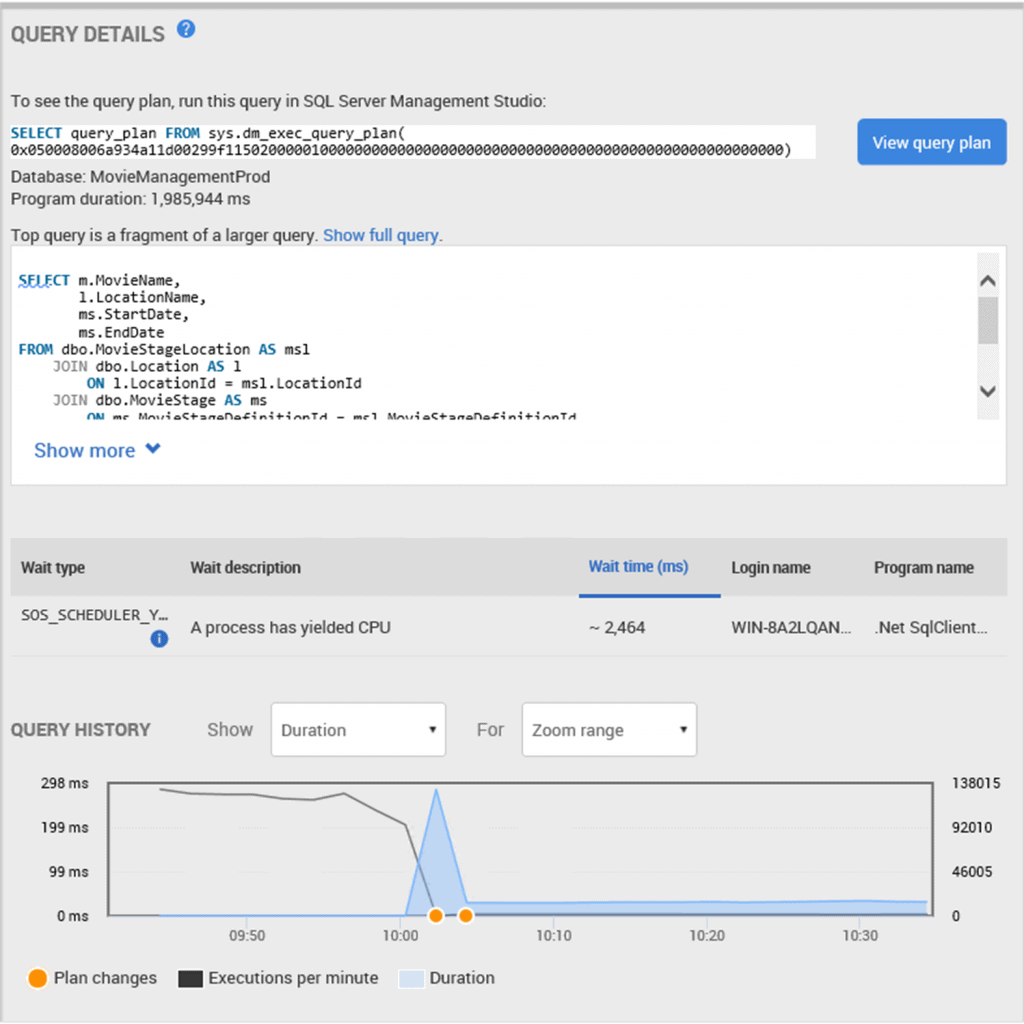Click the scroll-down arrow on the query viewer

click(x=987, y=392)
